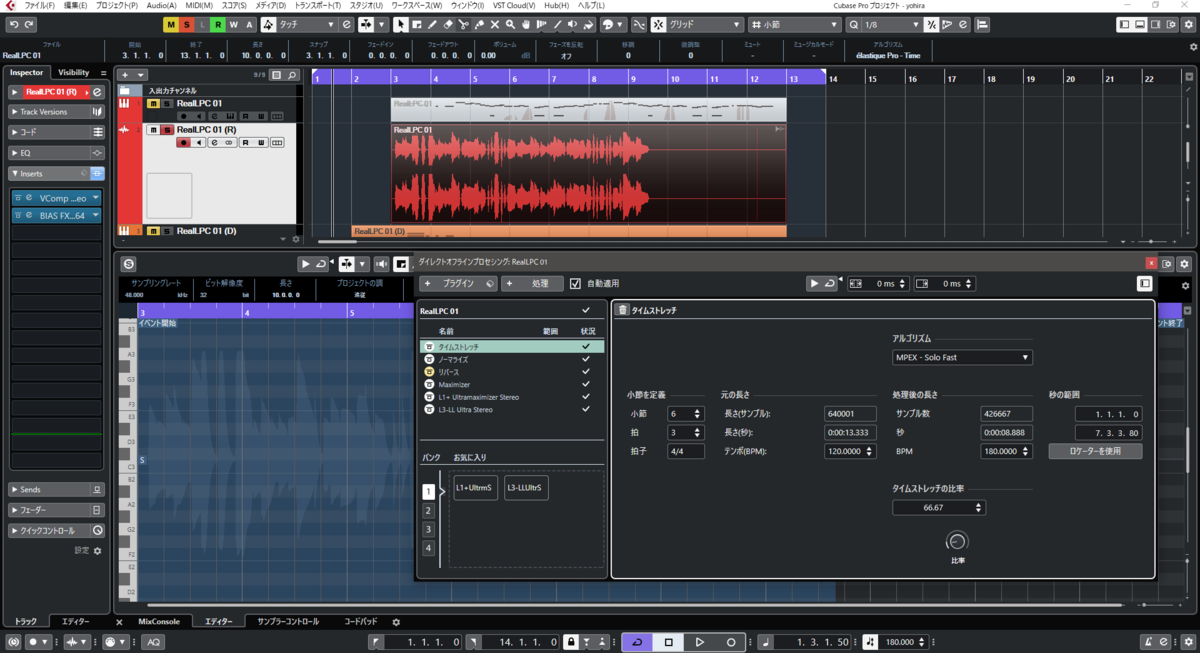Open the track search magnifier icon
1200x653 pixels.
(x=292, y=75)
